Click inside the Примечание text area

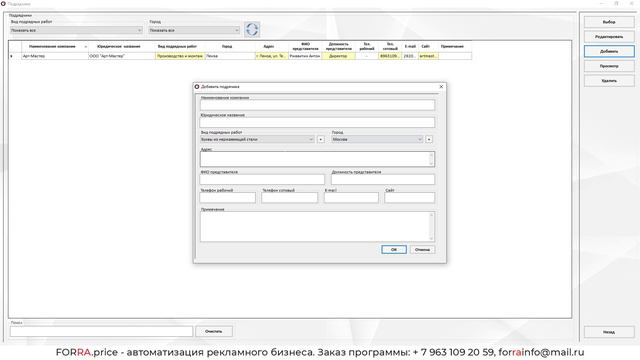point(317,227)
